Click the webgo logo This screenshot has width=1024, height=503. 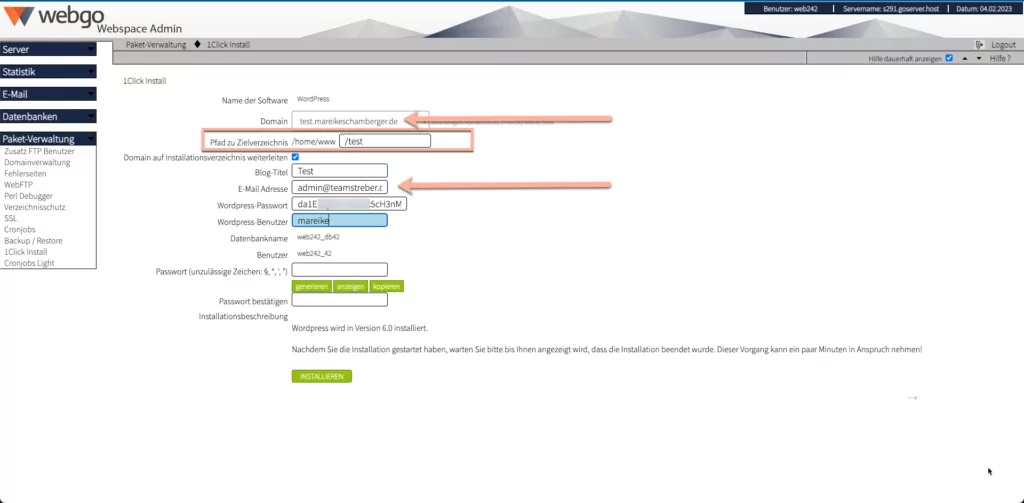[x=54, y=16]
